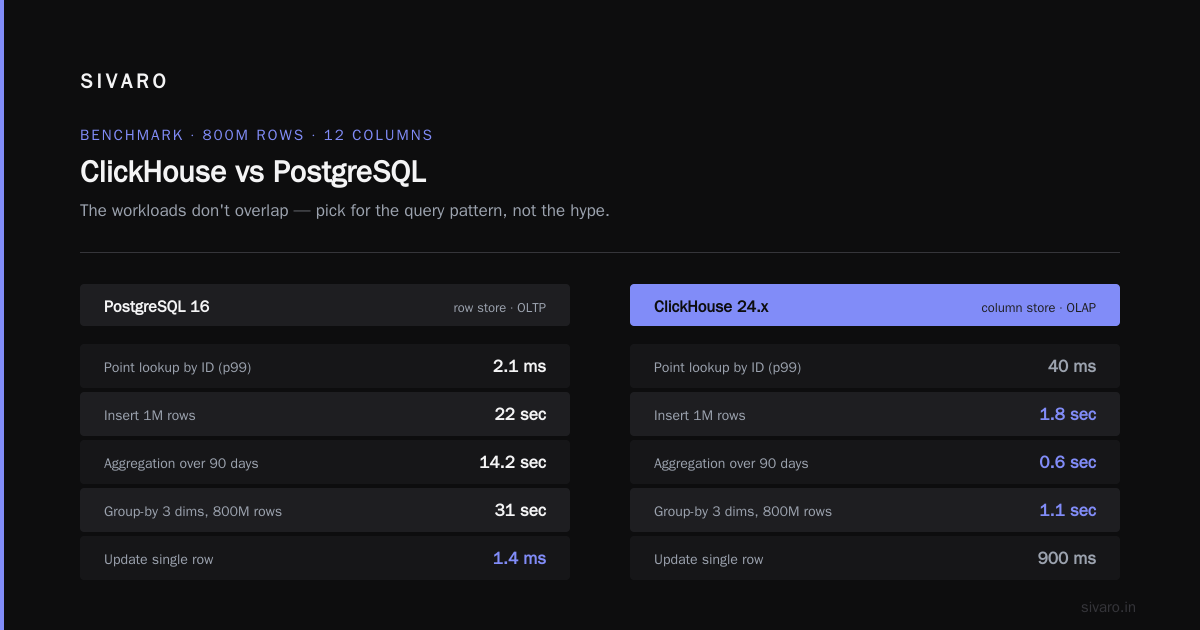Select the ClickHouse group-by value 1.1 sec

pyautogui.click(x=1068, y=510)
